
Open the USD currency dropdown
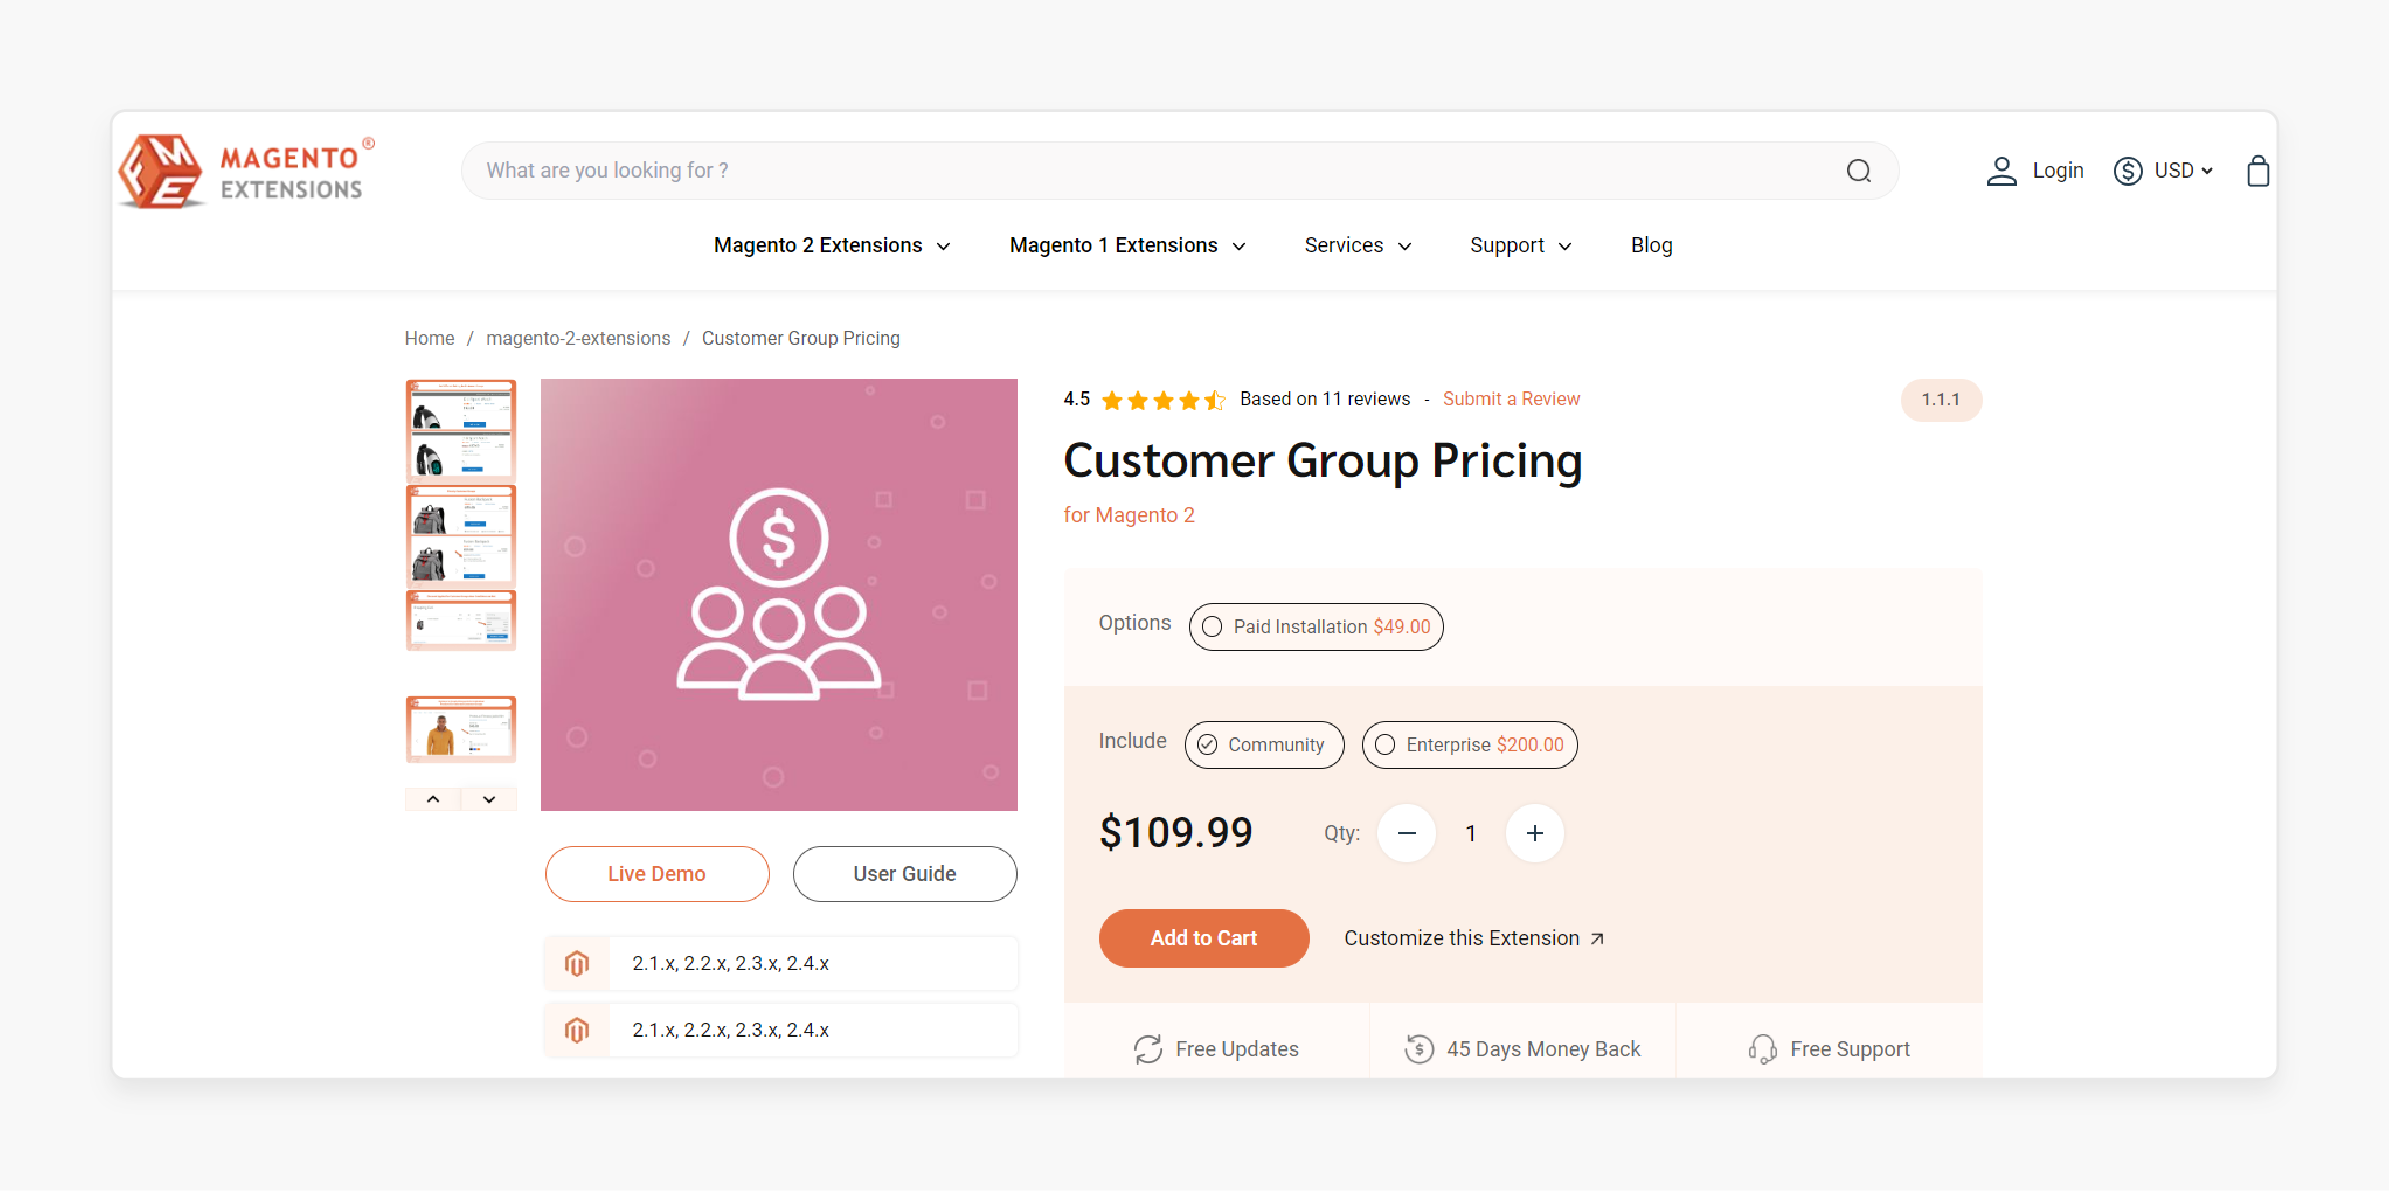point(2183,171)
